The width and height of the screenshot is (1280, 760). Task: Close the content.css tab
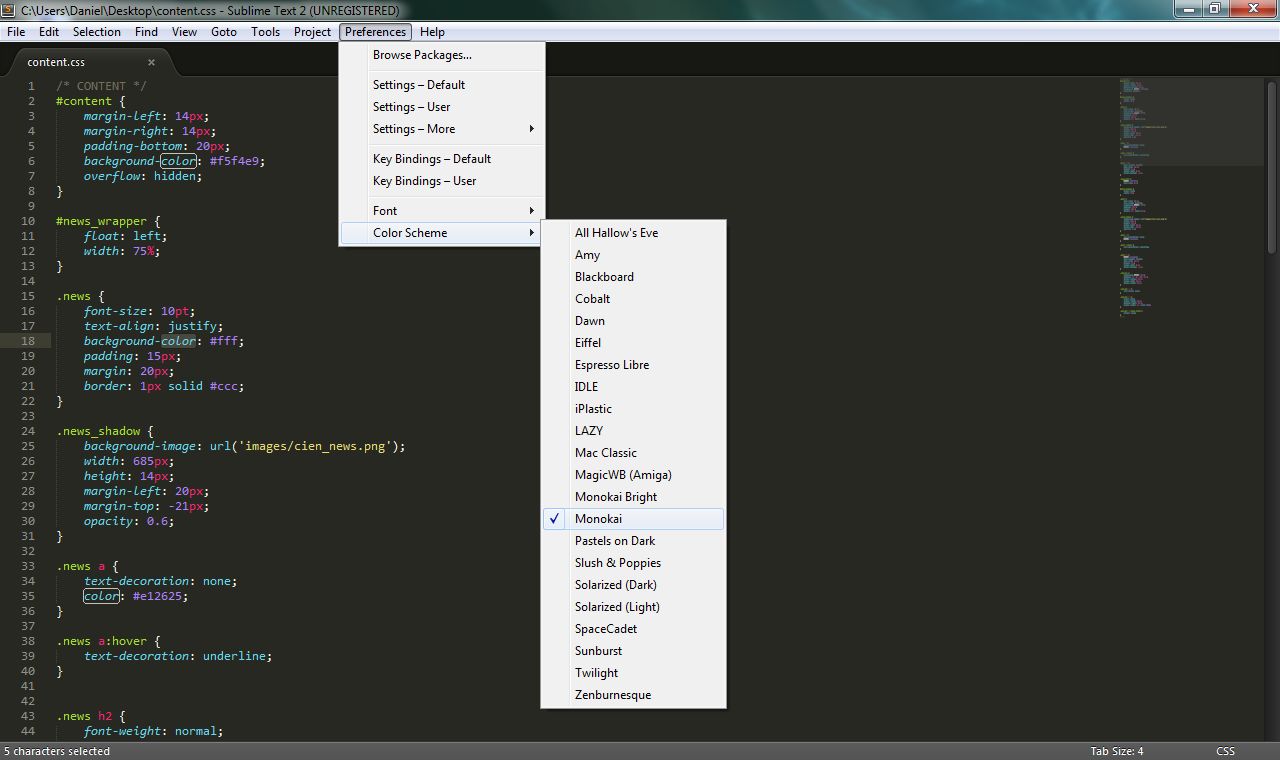151,62
